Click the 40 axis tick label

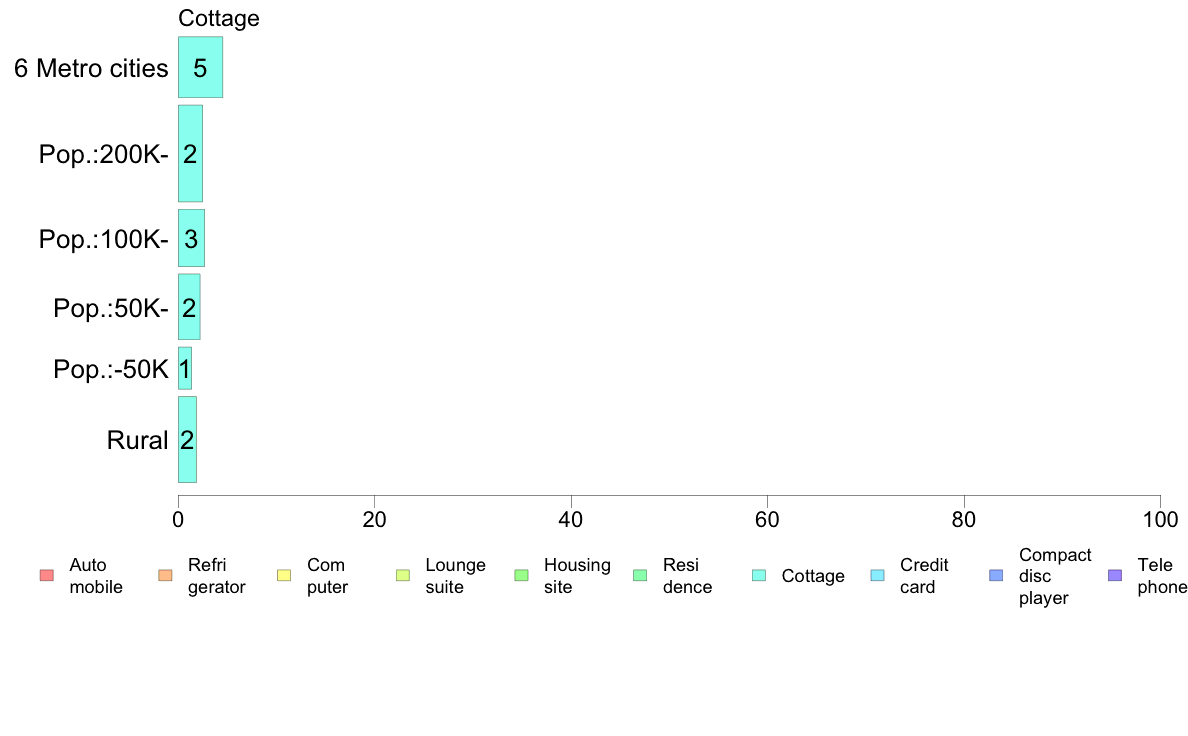click(571, 520)
